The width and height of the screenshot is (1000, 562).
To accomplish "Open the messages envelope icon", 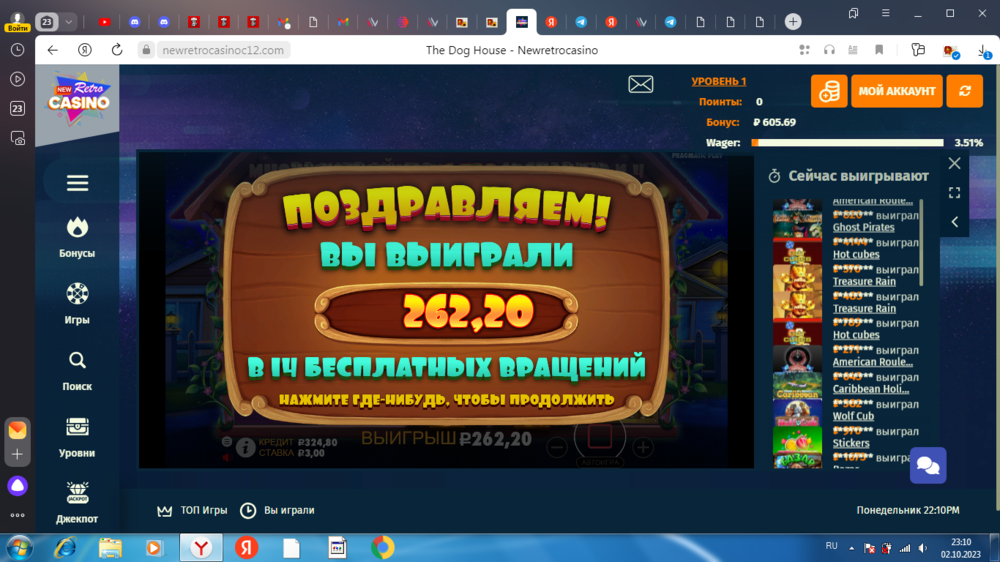I will [x=640, y=84].
